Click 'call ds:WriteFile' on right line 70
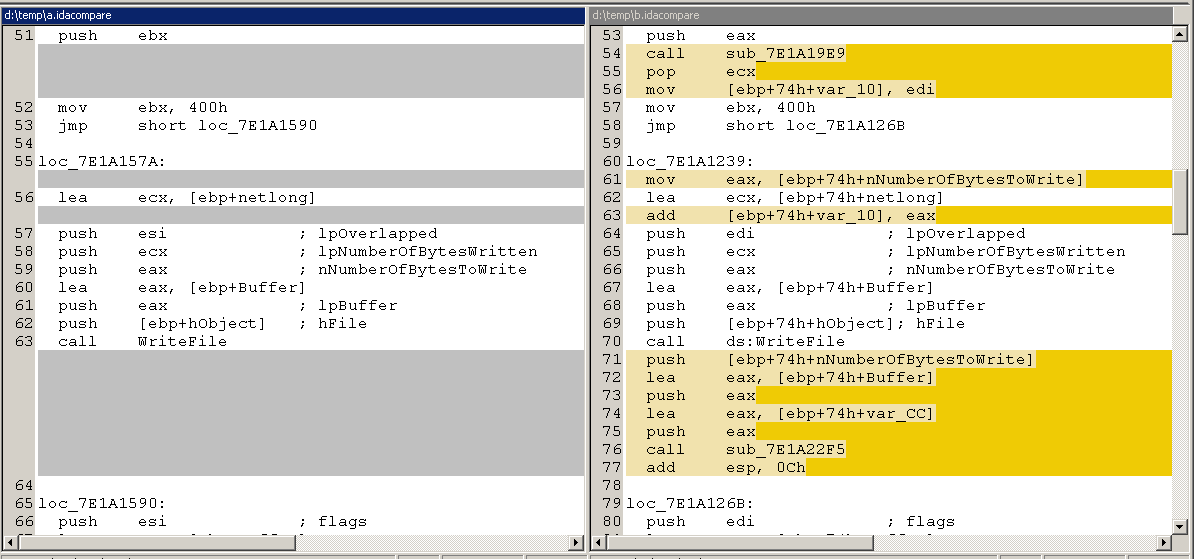This screenshot has width=1194, height=559. point(745,342)
